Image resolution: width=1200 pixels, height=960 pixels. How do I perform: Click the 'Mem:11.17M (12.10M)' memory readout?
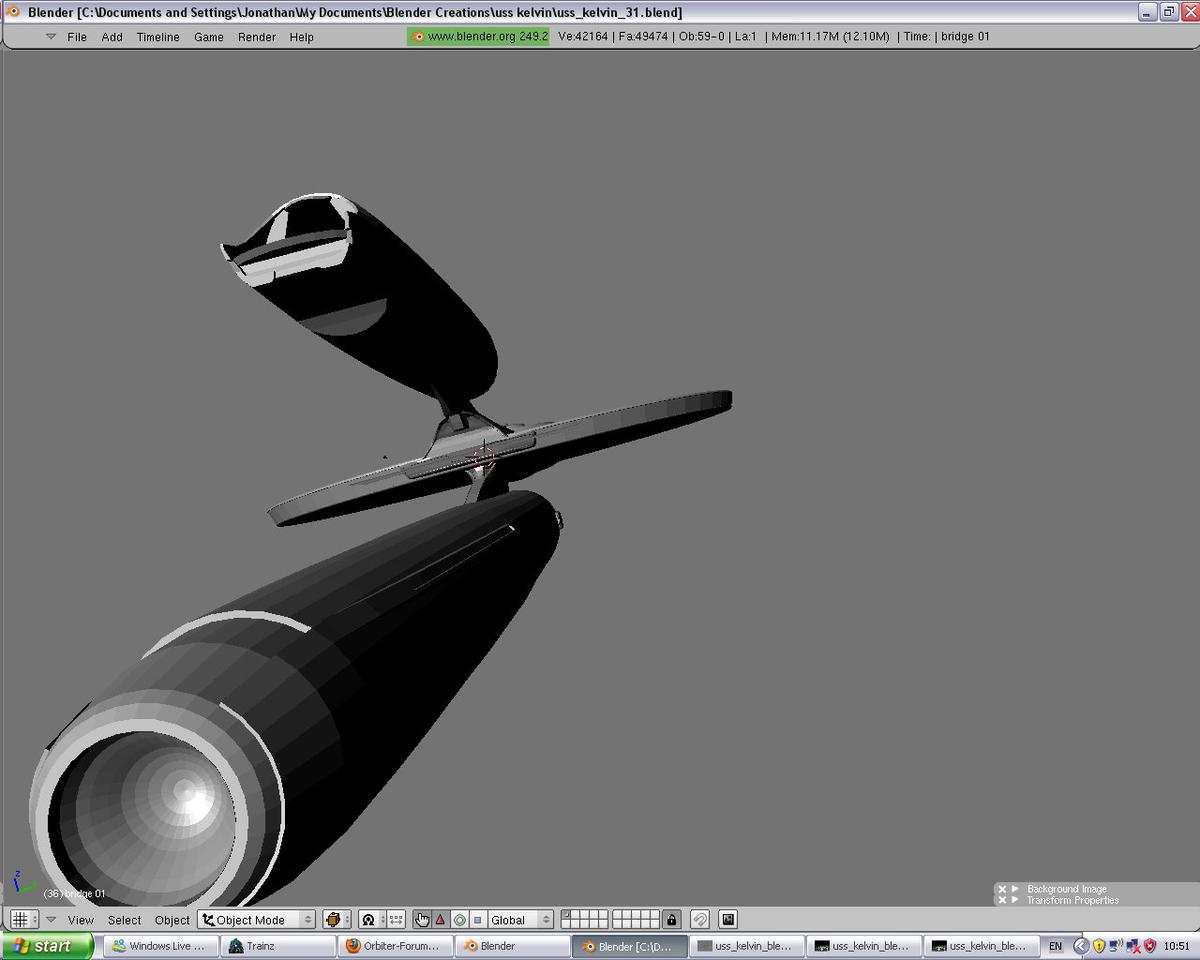(x=830, y=37)
